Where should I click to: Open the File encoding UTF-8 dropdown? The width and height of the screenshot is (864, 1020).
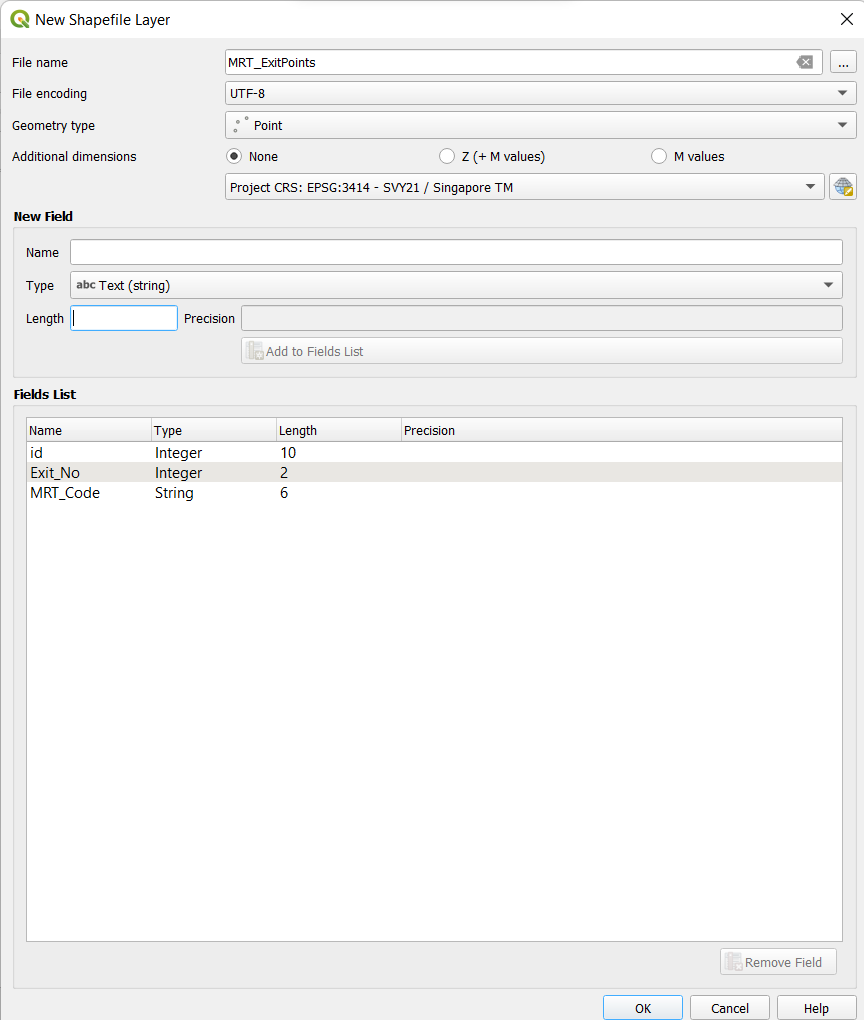point(540,94)
